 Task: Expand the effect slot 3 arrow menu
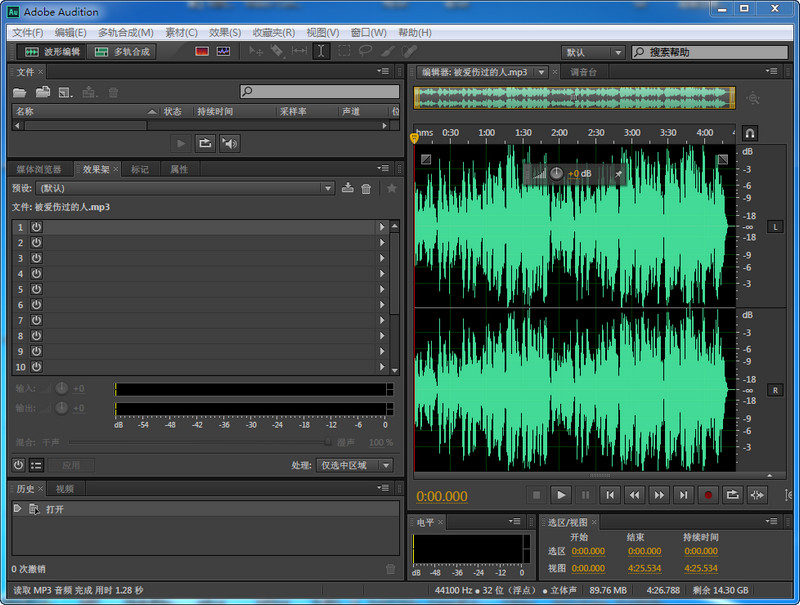(381, 258)
